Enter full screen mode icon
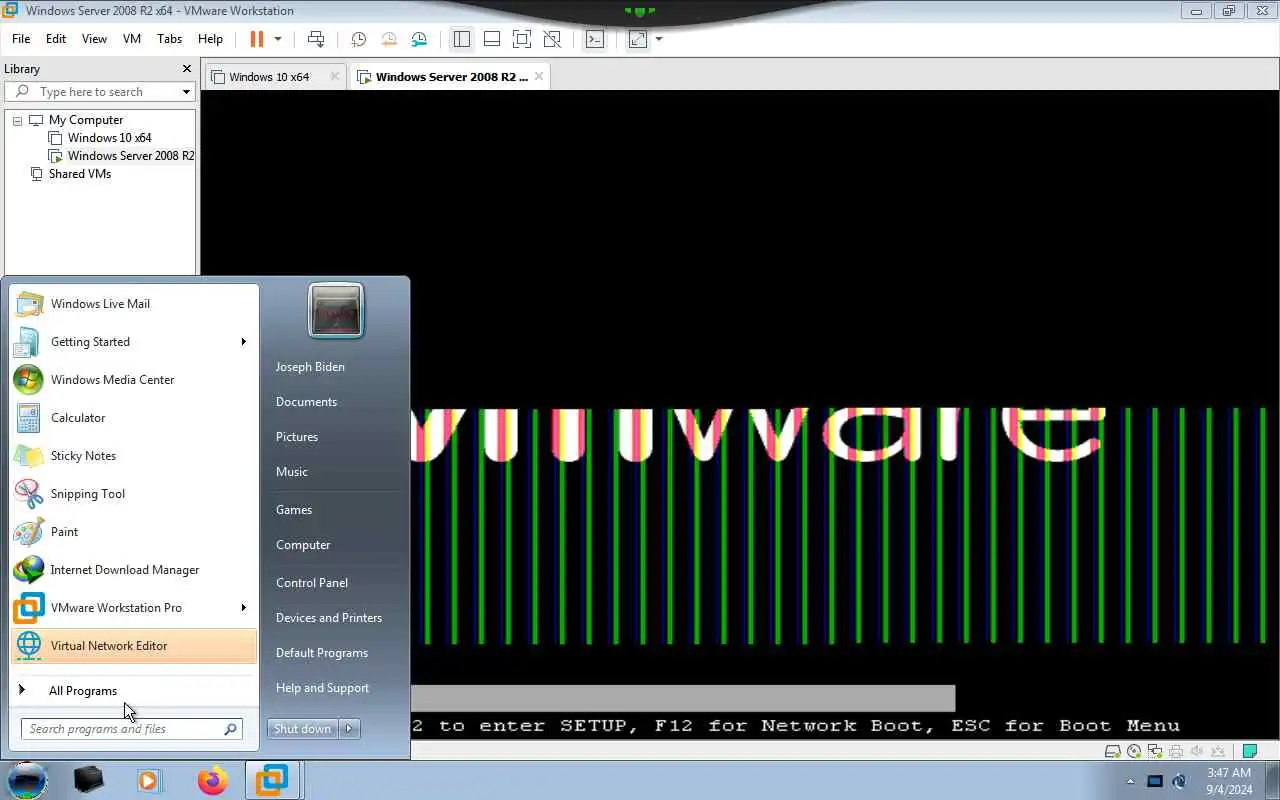 [522, 39]
